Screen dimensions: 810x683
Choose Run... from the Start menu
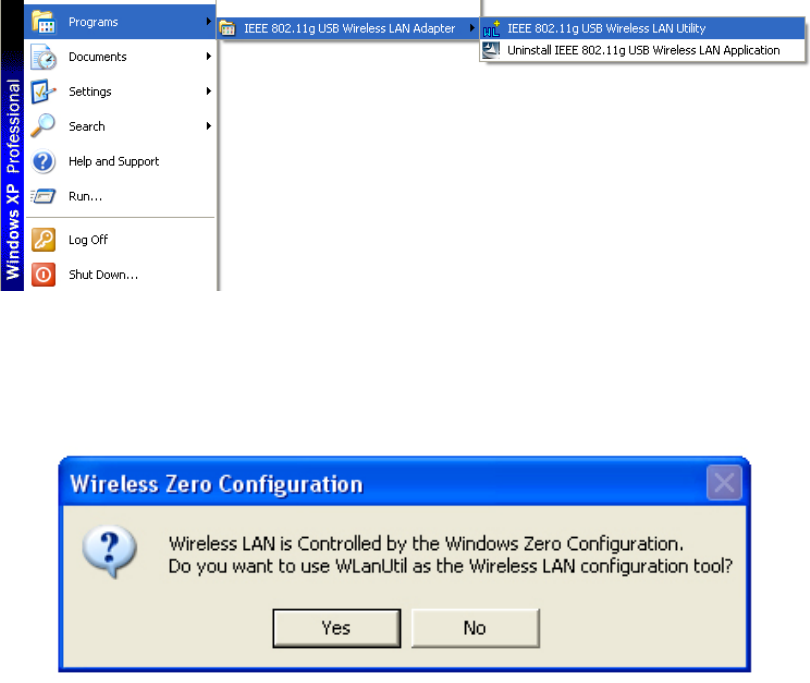(120, 196)
